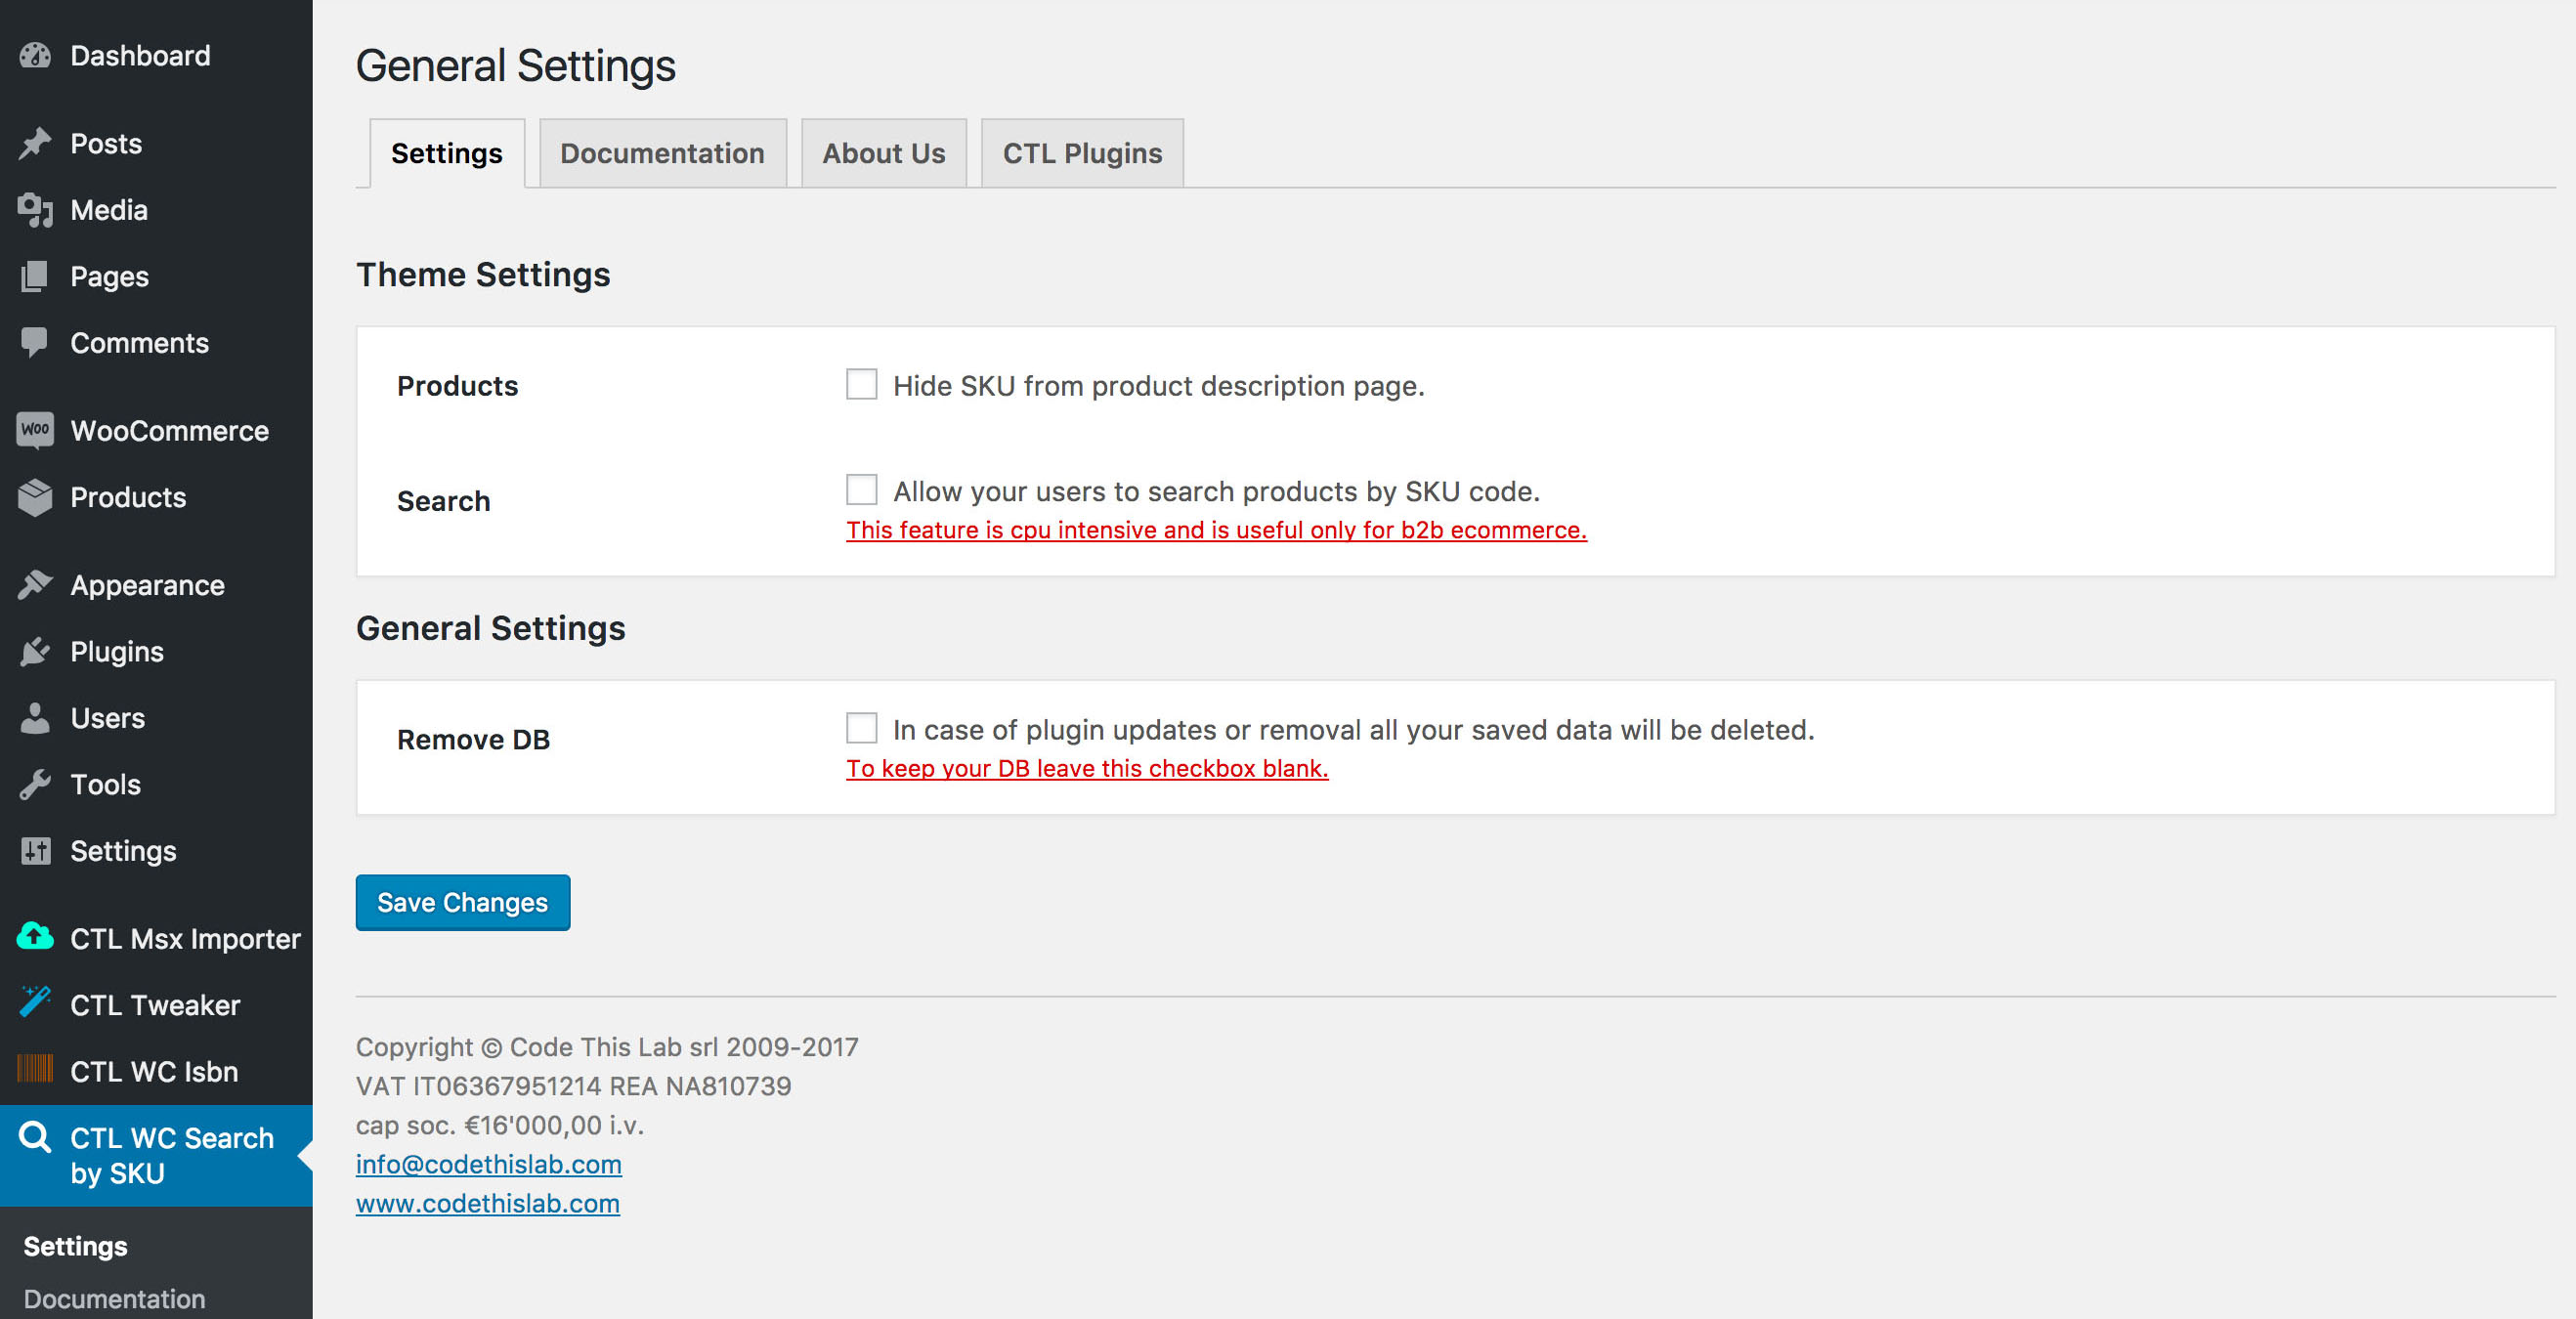Click the keep your DB checkbox warning link
This screenshot has height=1319, width=2576.
point(1087,768)
